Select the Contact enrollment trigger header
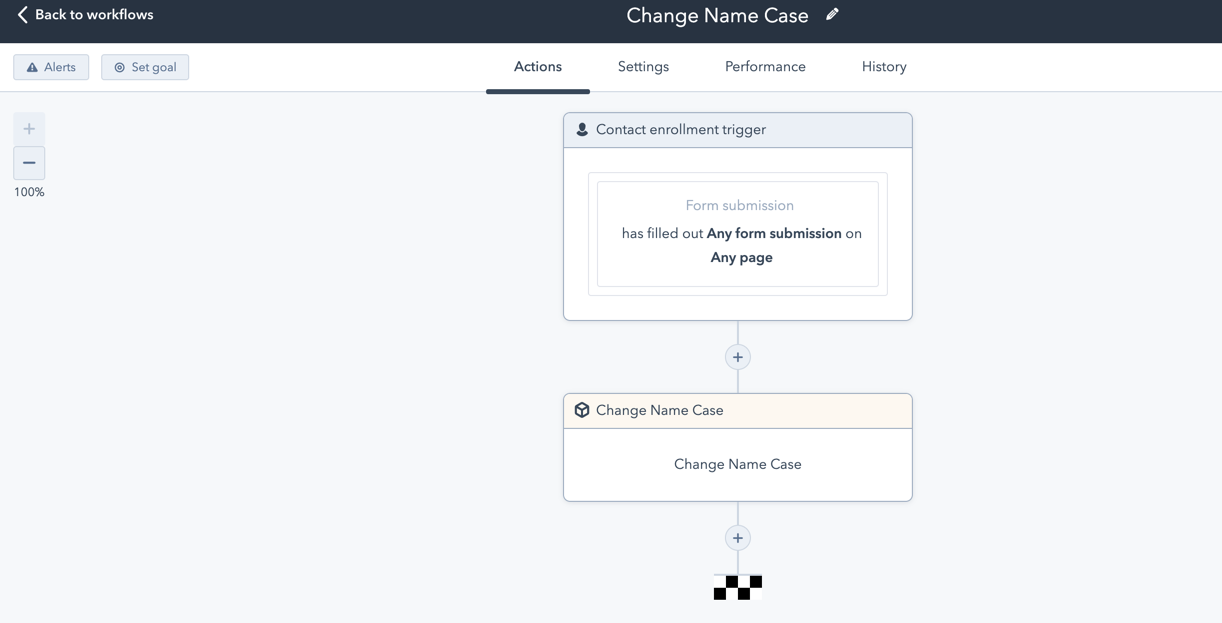Viewport: 1222px width, 623px height. tap(738, 130)
